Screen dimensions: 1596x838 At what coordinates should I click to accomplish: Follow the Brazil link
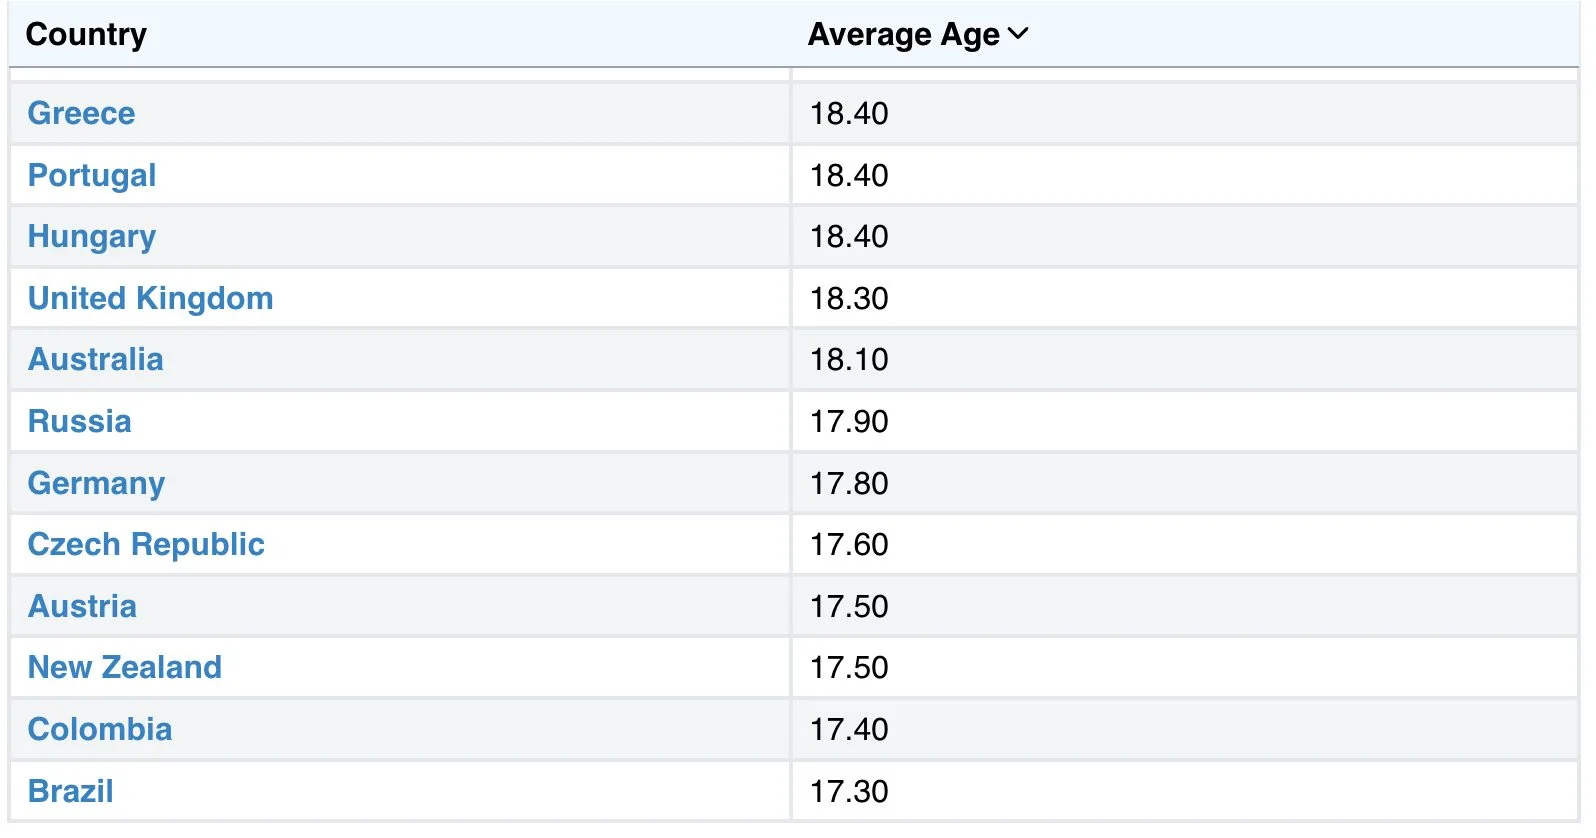70,791
